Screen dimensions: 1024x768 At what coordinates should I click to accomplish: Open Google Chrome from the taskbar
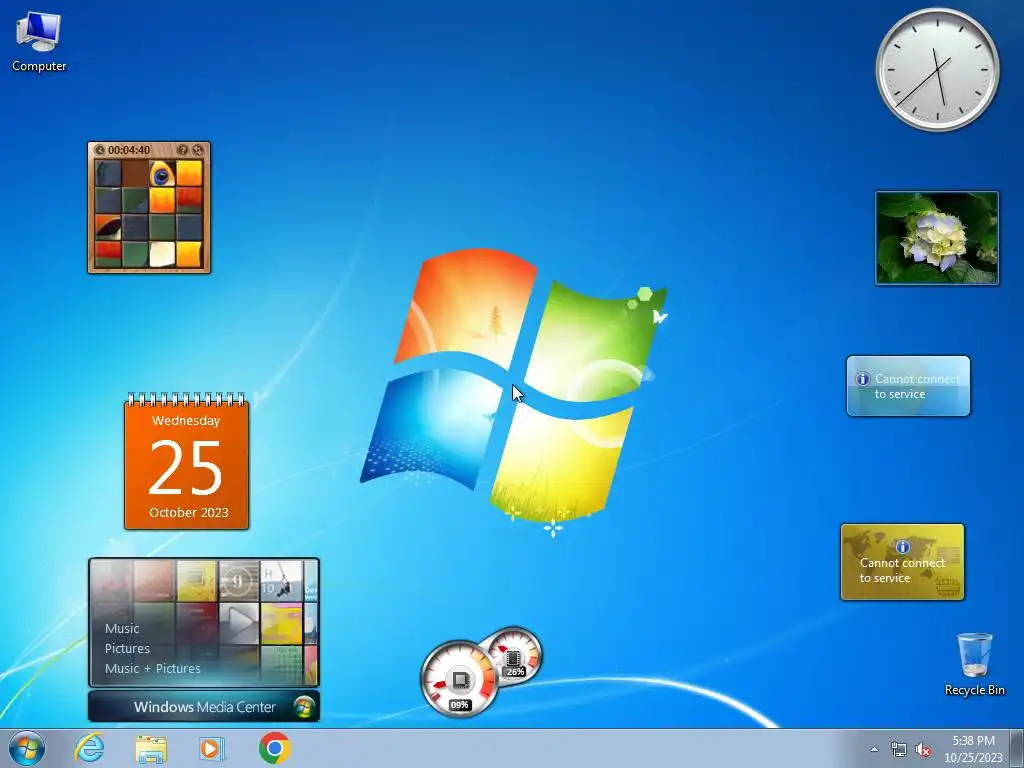(x=274, y=748)
